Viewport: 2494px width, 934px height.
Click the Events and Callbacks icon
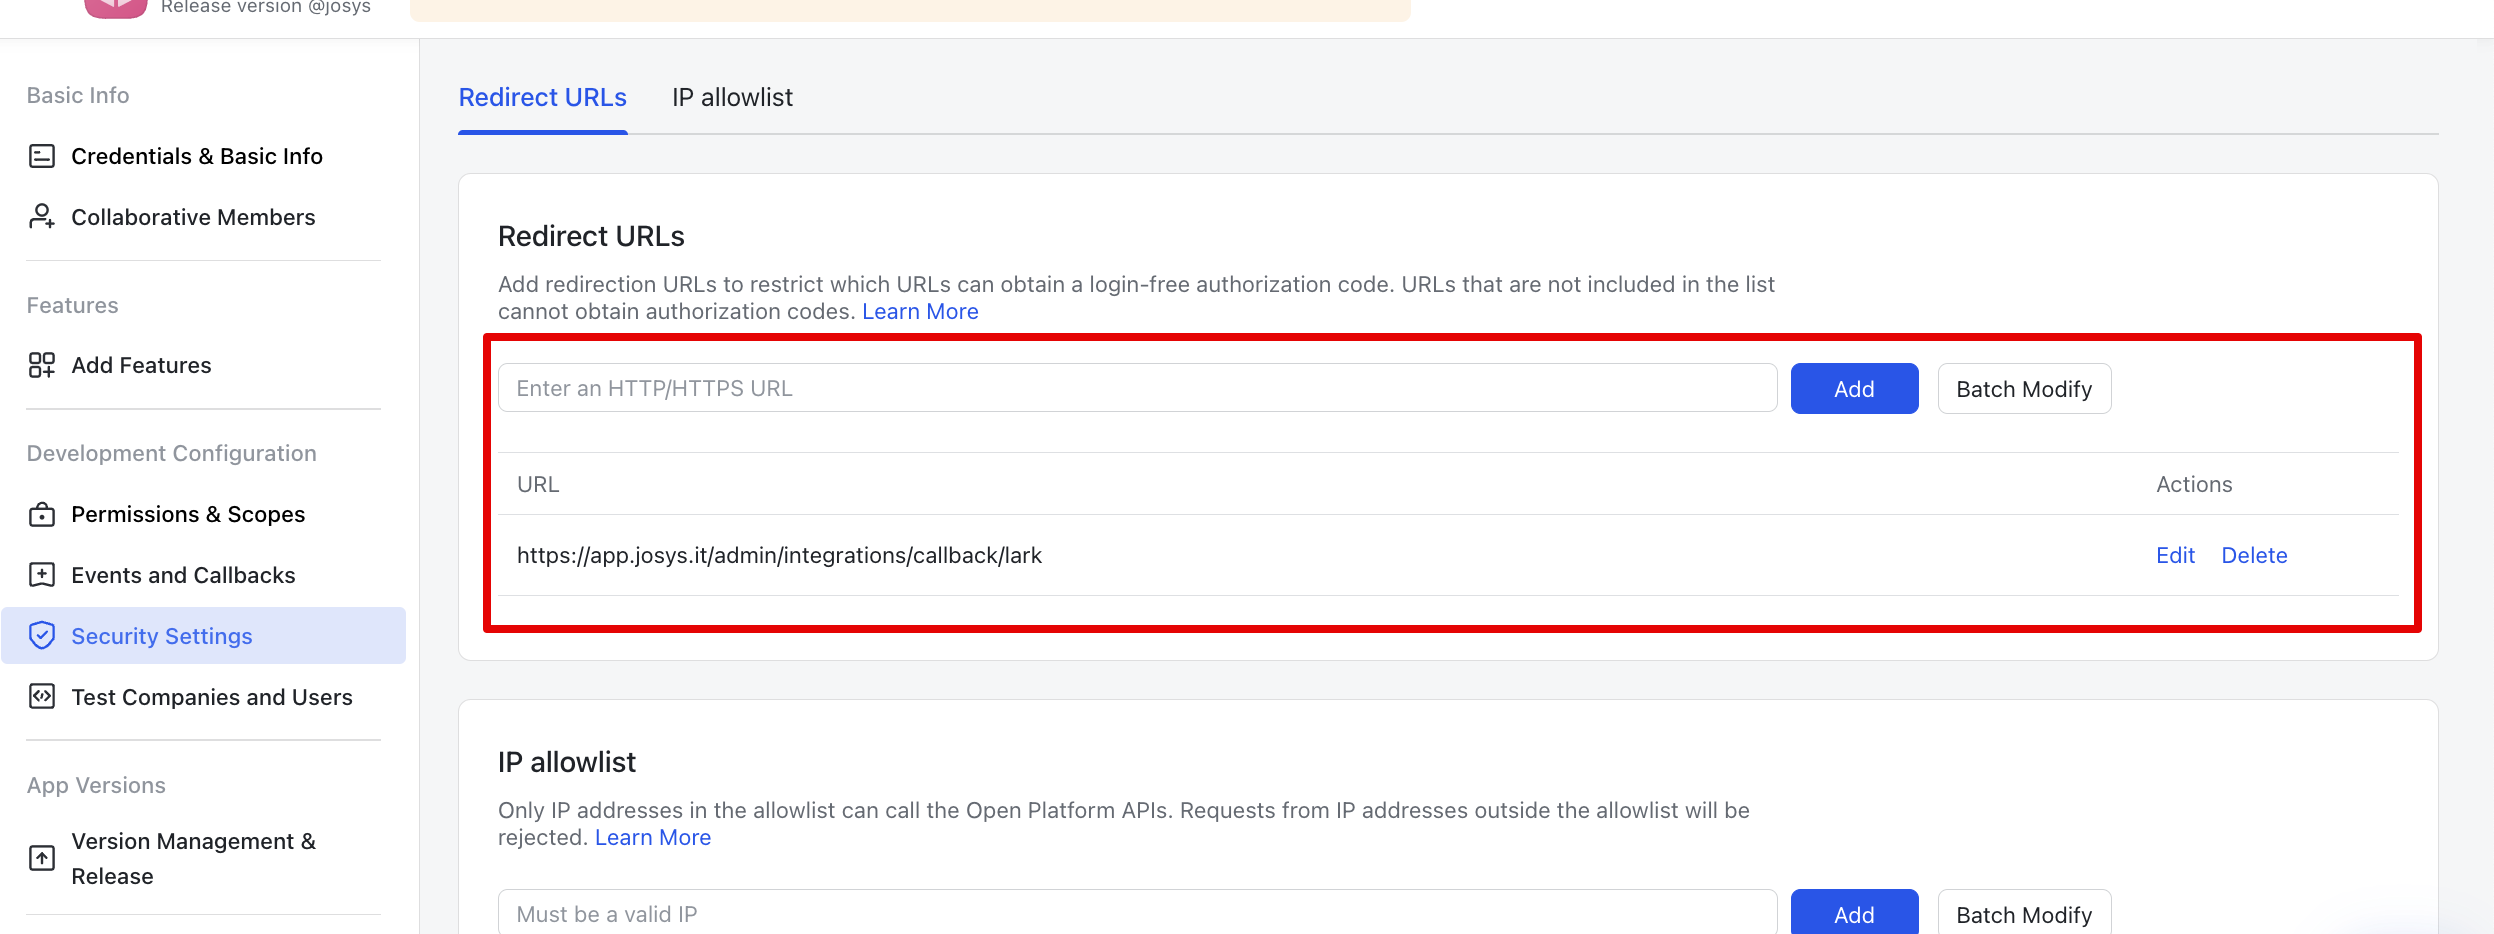(x=42, y=575)
